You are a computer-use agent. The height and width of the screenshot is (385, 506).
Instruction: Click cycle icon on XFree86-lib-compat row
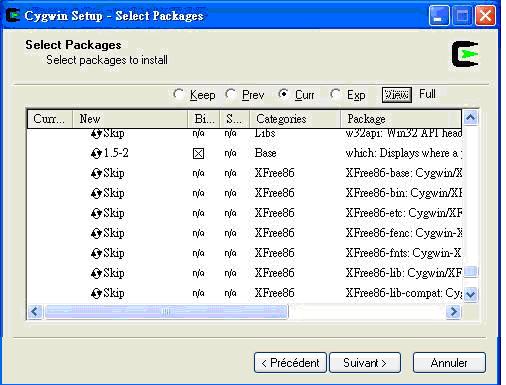[96, 294]
